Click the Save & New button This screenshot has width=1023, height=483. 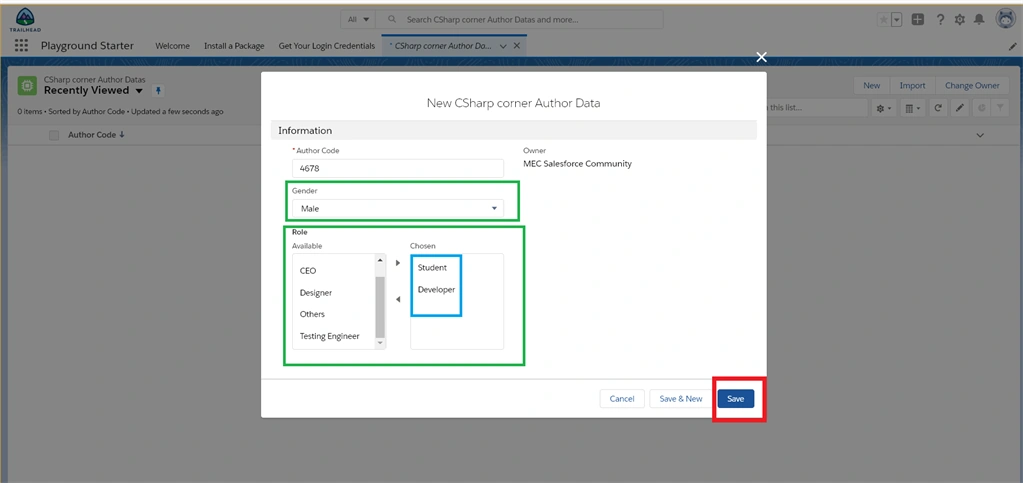point(680,399)
